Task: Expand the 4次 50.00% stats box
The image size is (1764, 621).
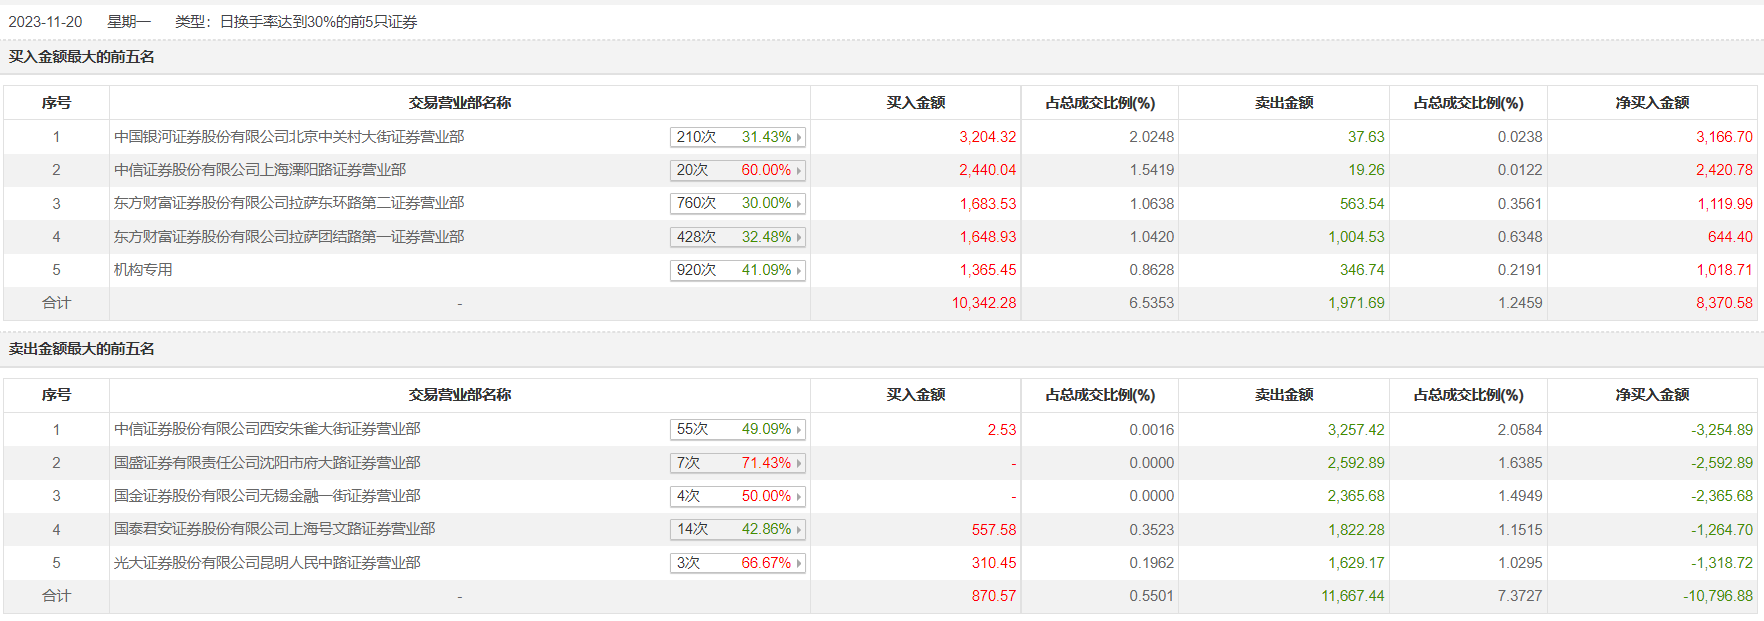Action: [x=737, y=496]
